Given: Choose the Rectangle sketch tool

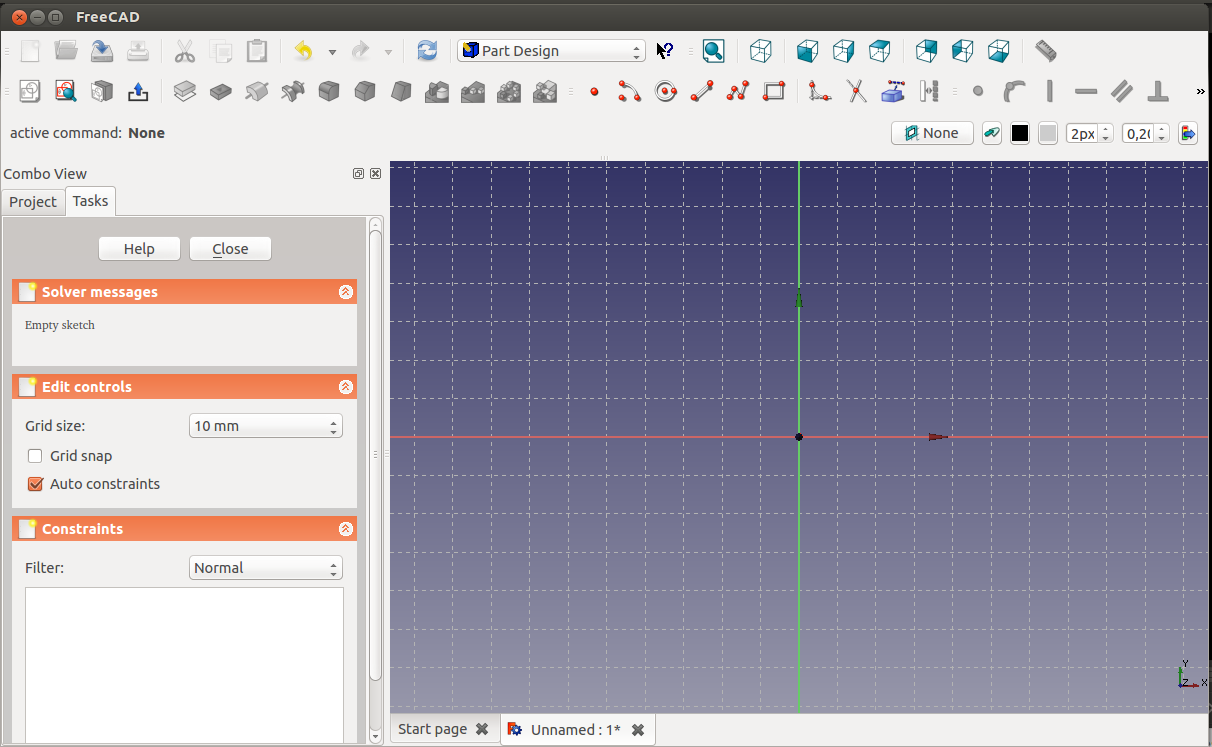Looking at the screenshot, I should click(774, 92).
